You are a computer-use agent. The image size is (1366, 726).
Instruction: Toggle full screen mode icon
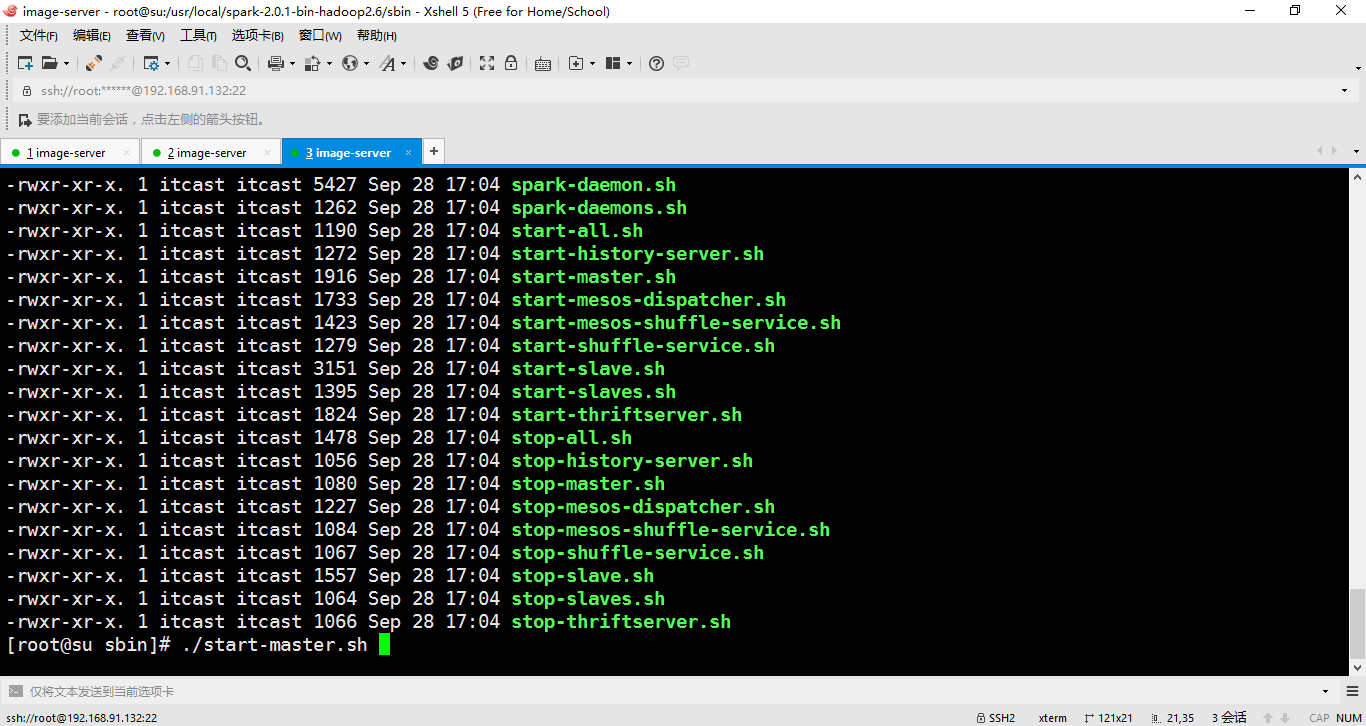[x=487, y=63]
